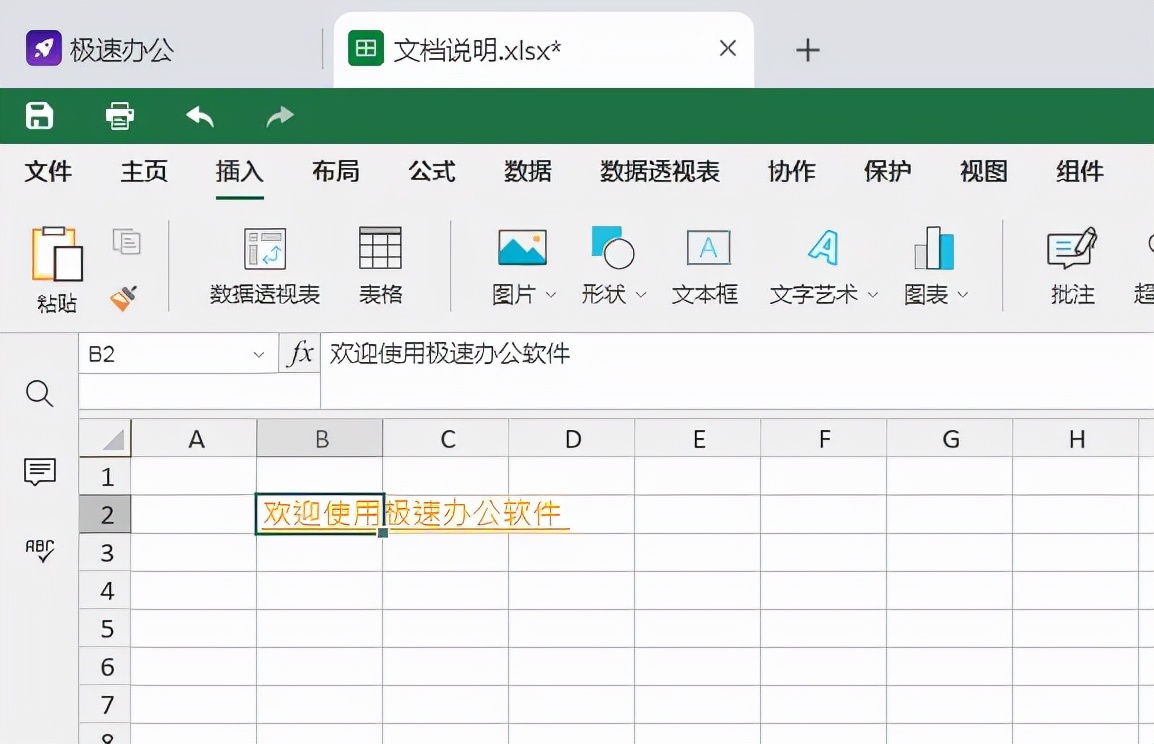Screen dimensions: 1154x744
Task: Add a 批注 (comment)
Action: tap(1071, 265)
